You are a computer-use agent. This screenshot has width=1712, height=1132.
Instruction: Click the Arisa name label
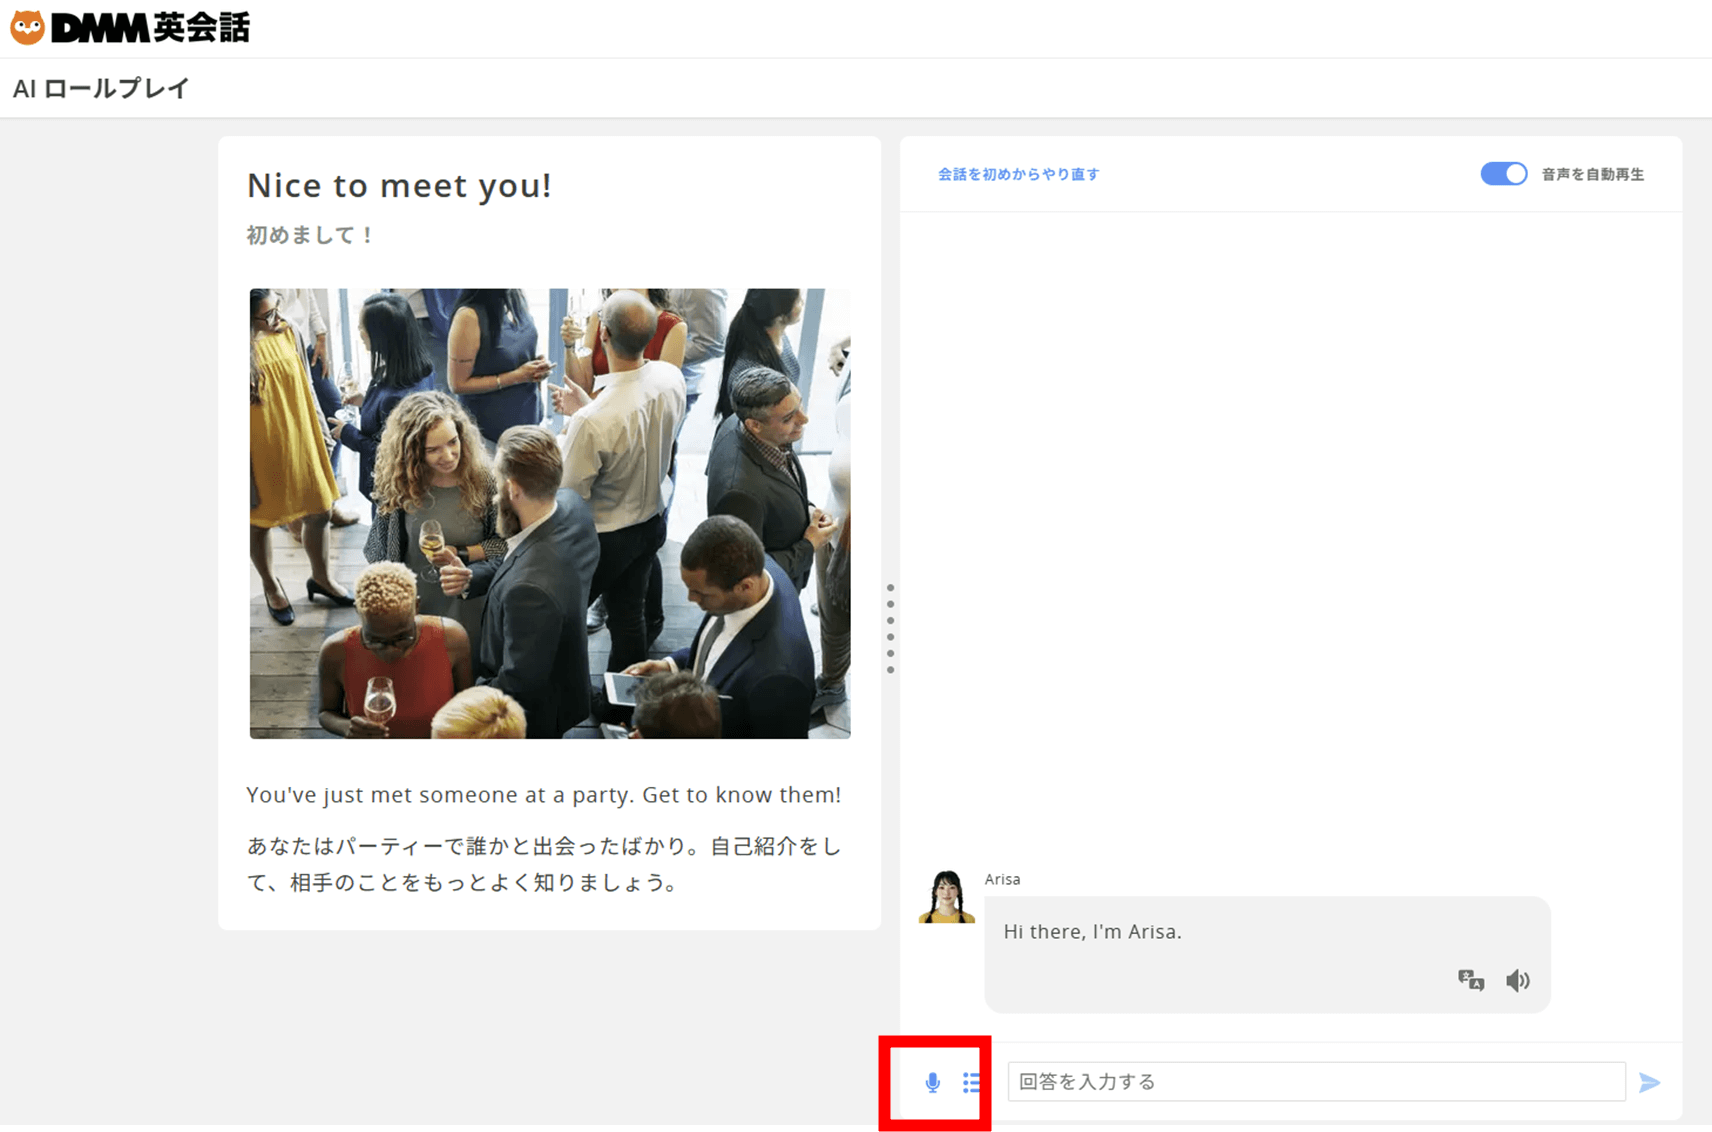pyautogui.click(x=1002, y=879)
